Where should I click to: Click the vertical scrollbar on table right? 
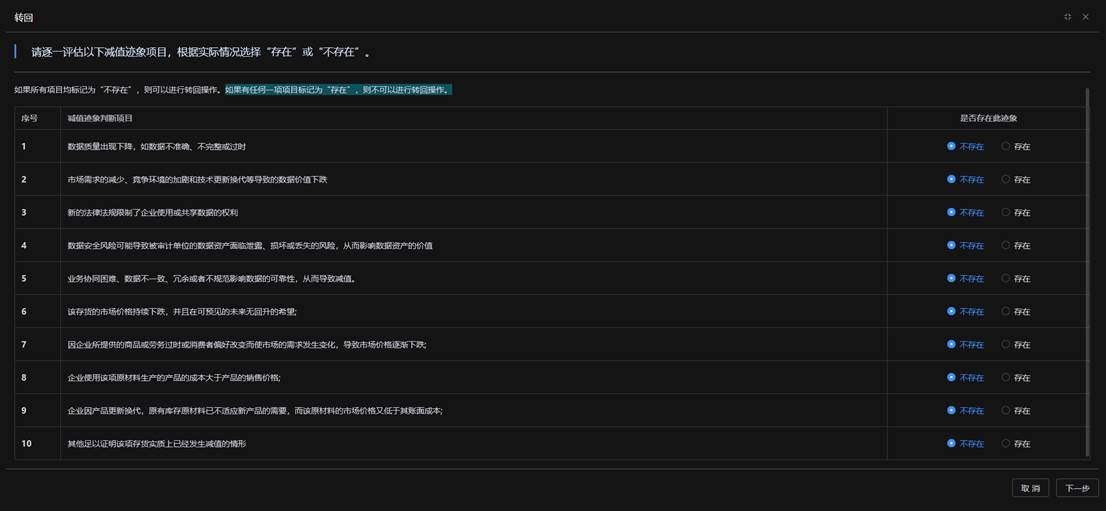pos(1087,270)
